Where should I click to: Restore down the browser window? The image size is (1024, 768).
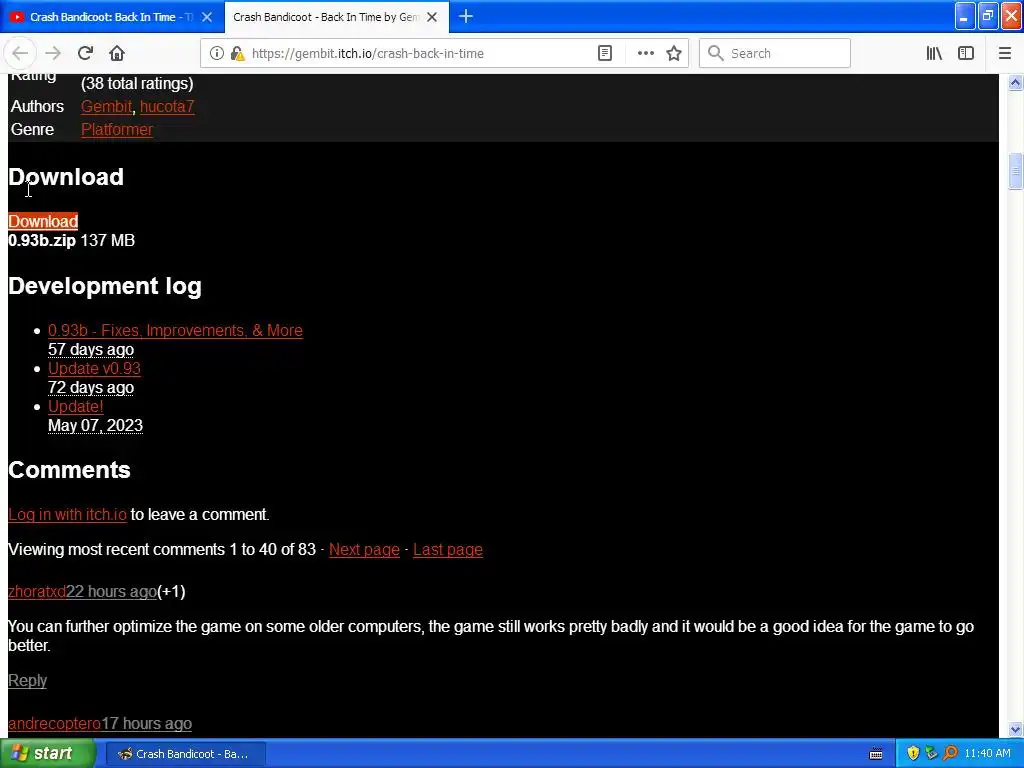pyautogui.click(x=987, y=16)
